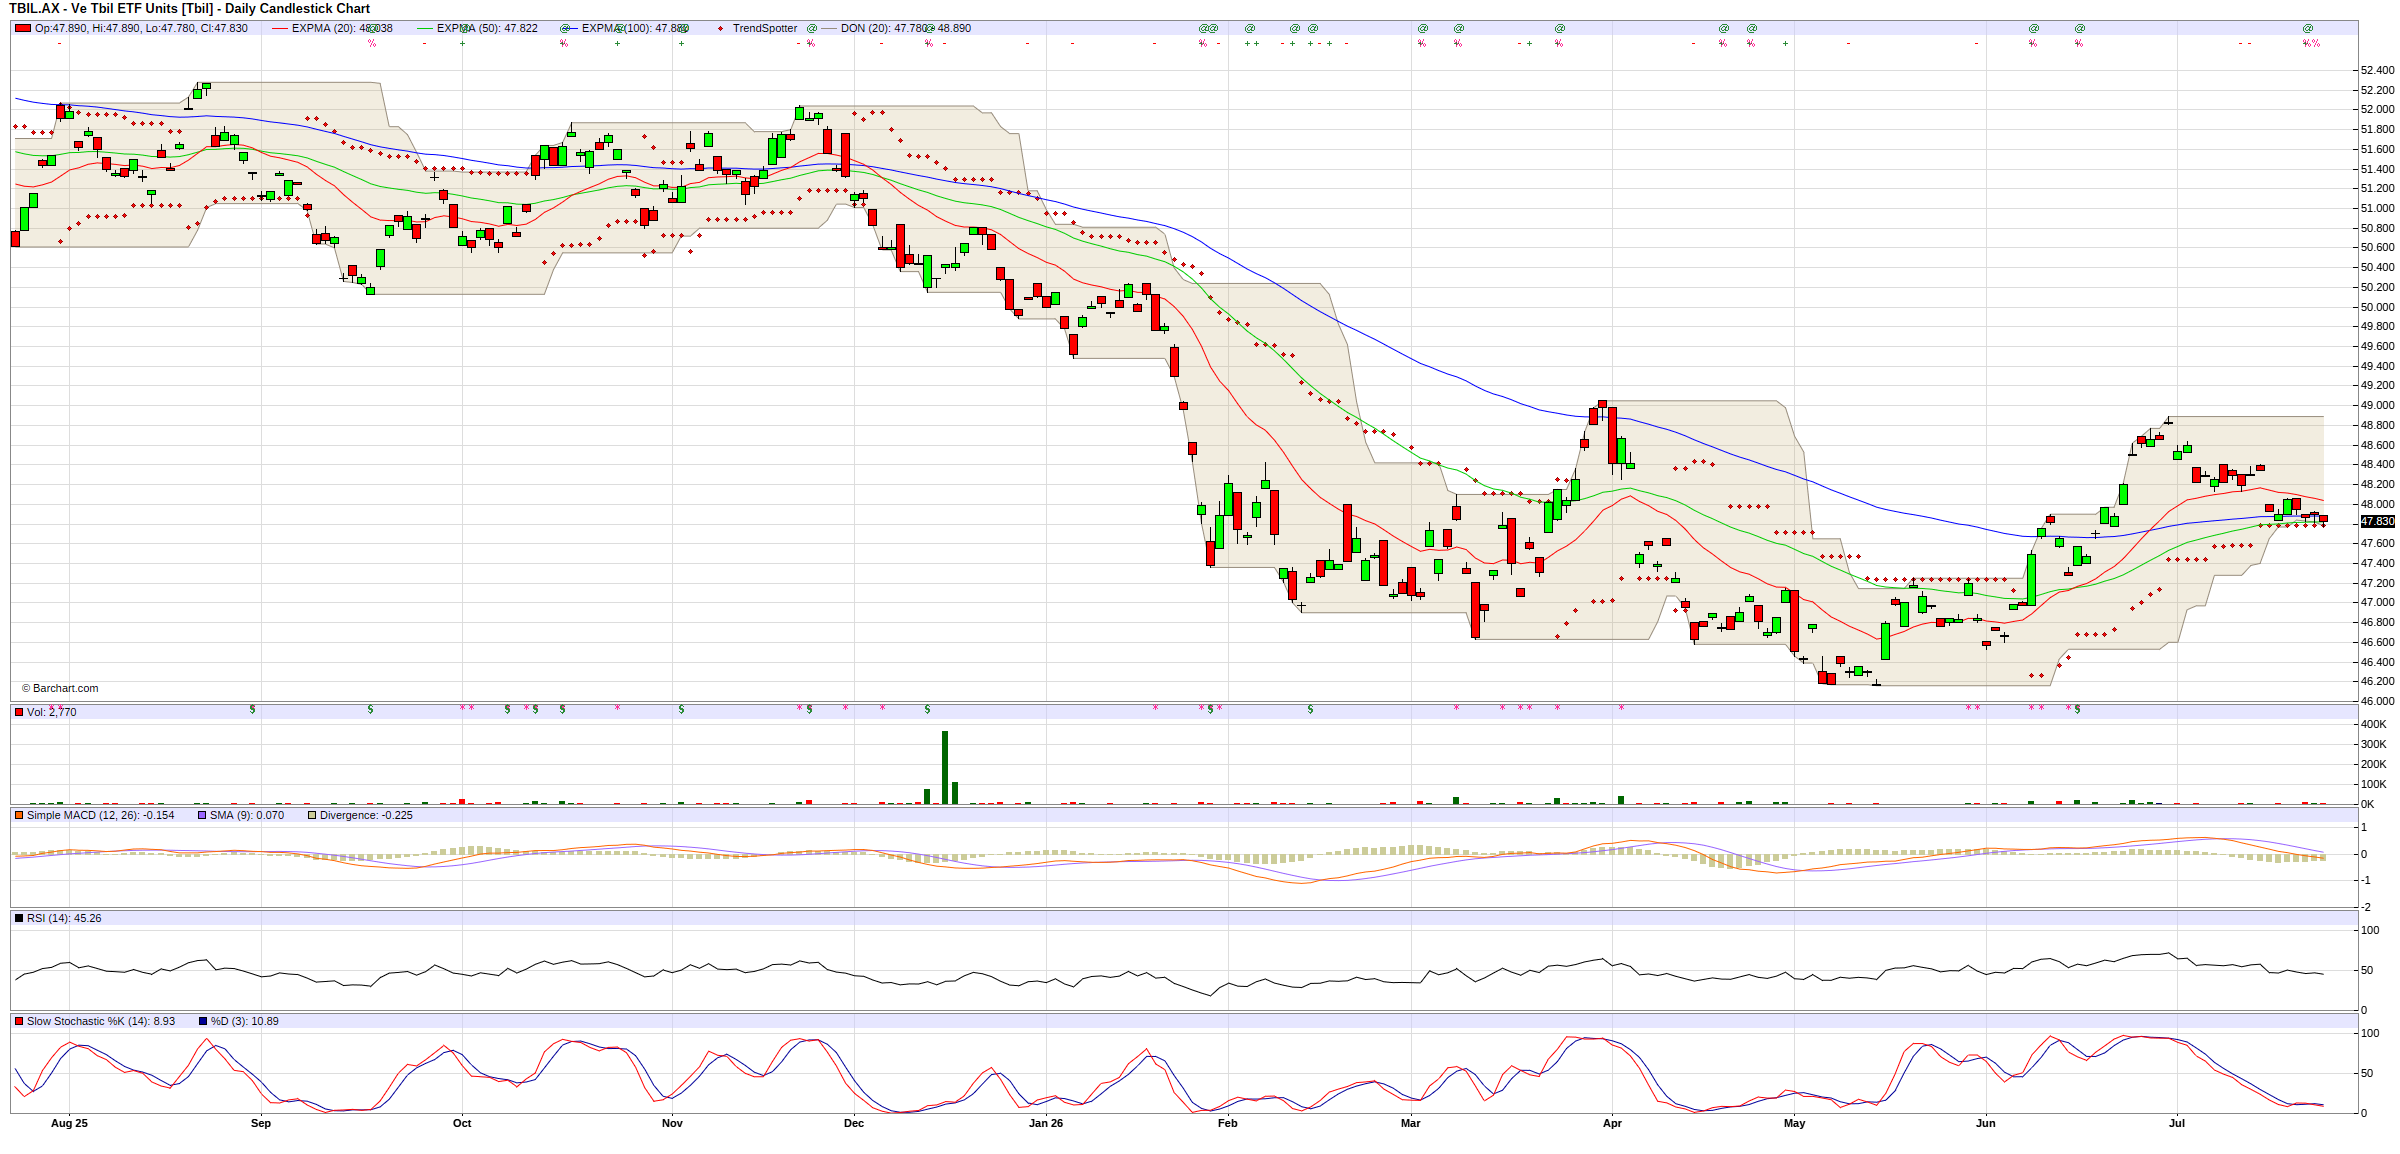Click the 'SMA (9): 0.070' label
This screenshot has width=2400, height=1154.
(x=247, y=815)
